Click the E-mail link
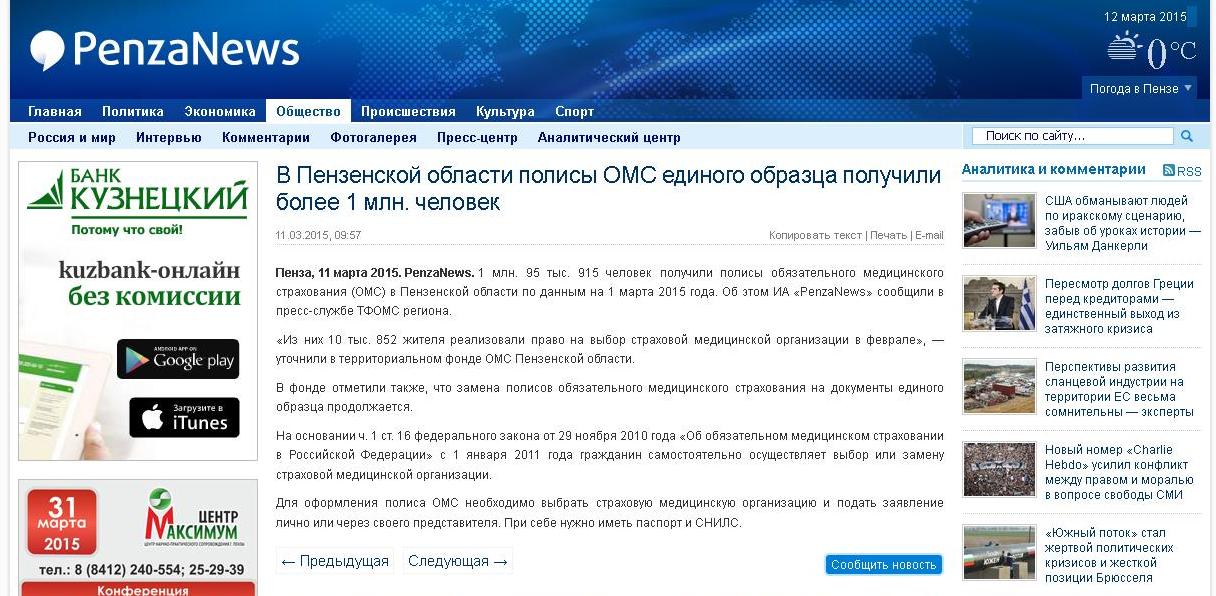The height and width of the screenshot is (596, 1216). point(929,235)
